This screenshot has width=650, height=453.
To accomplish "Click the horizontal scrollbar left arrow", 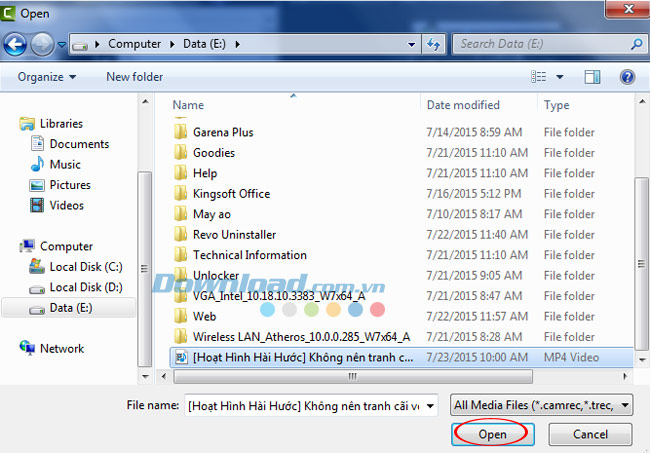I will 164,376.
